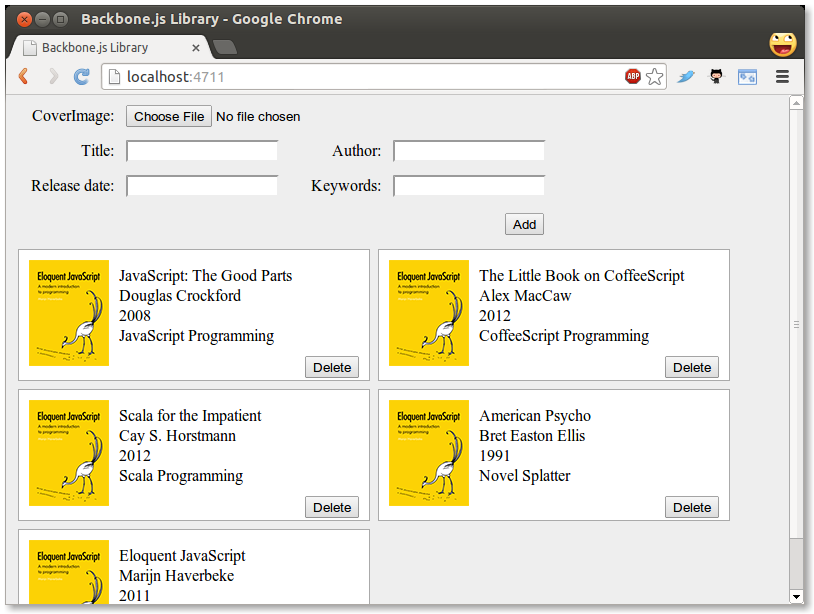The image size is (814, 614).
Task: Delete The Little Book on CoffeeScript
Action: 692,367
